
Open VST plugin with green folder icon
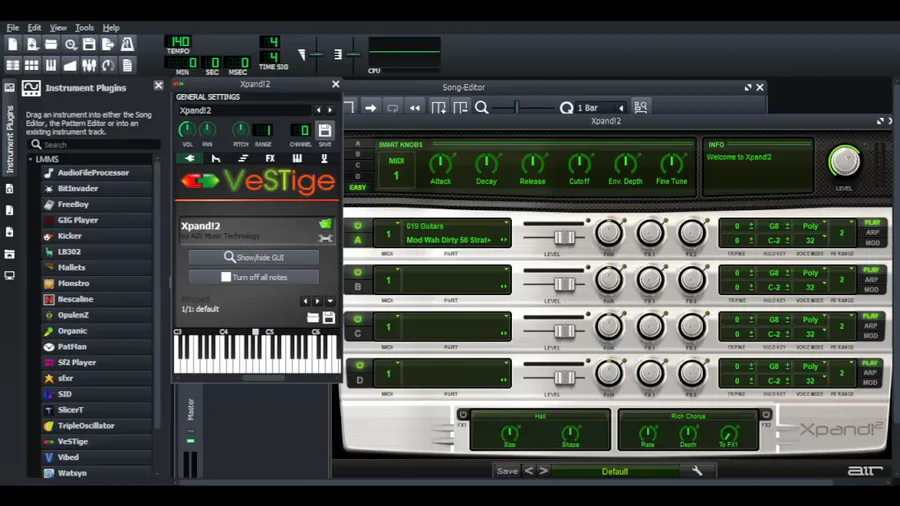pos(325,224)
